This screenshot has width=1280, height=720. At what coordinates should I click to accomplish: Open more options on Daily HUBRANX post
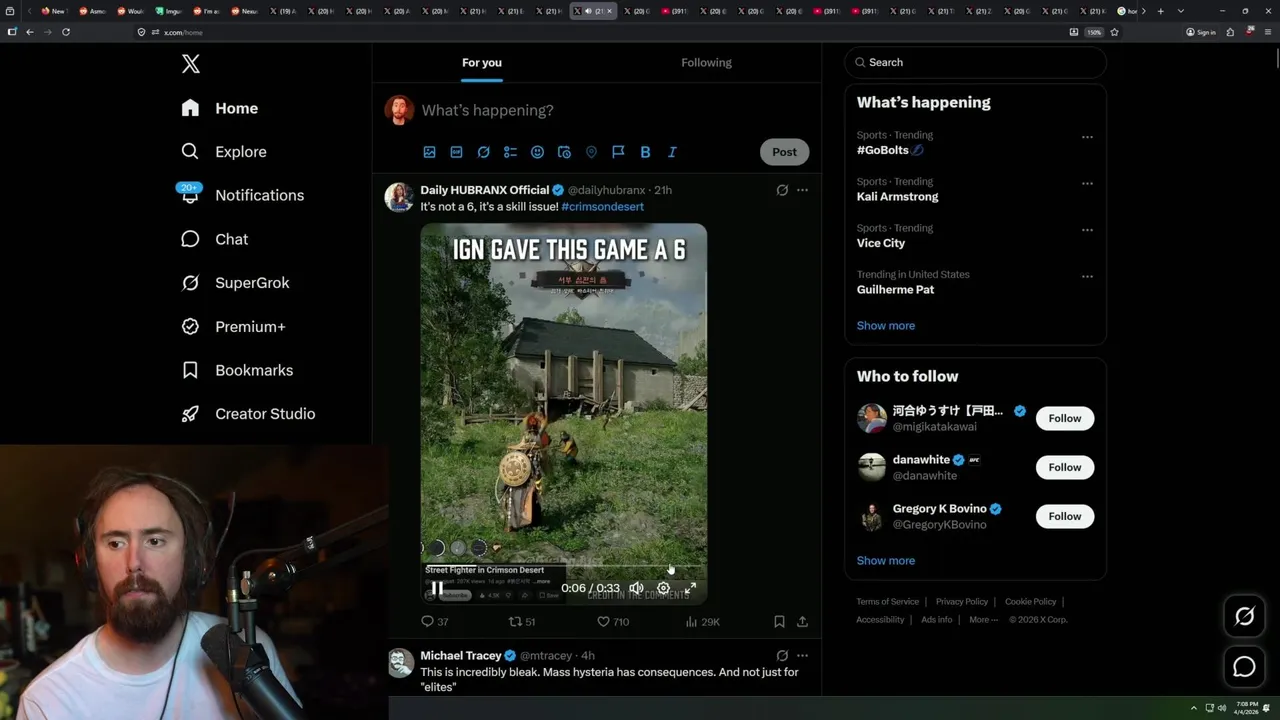tap(802, 190)
